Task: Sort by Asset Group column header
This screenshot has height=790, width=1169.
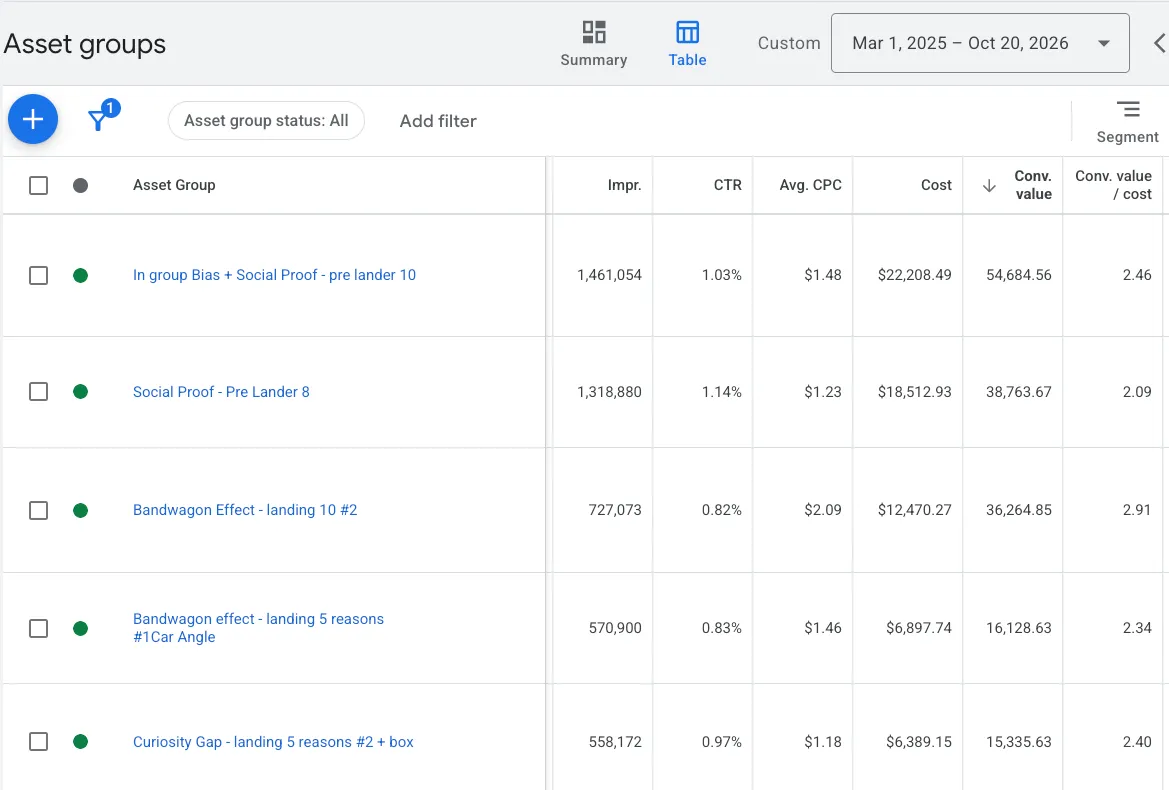Action: (x=174, y=185)
